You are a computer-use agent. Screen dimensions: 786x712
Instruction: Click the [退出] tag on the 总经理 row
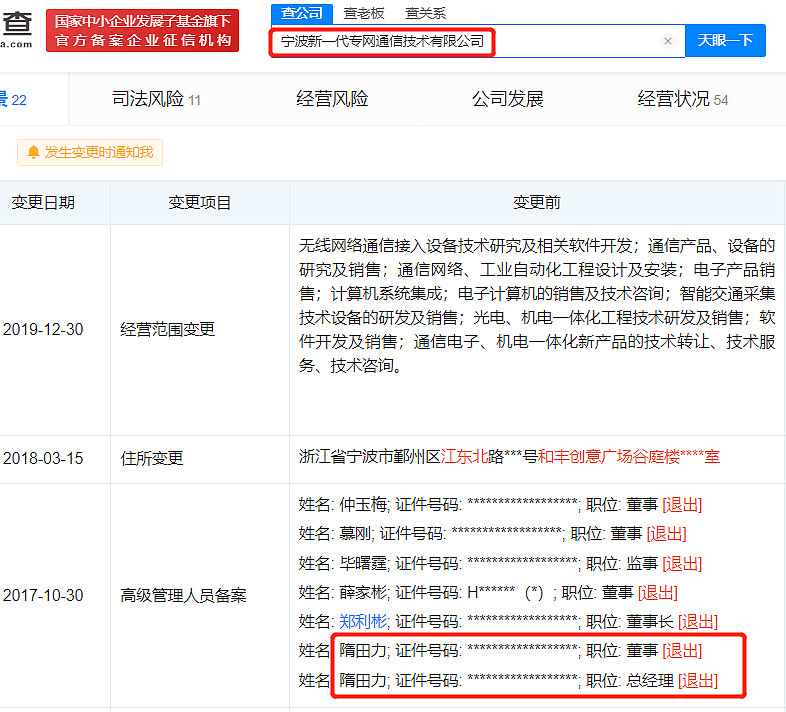tap(698, 681)
